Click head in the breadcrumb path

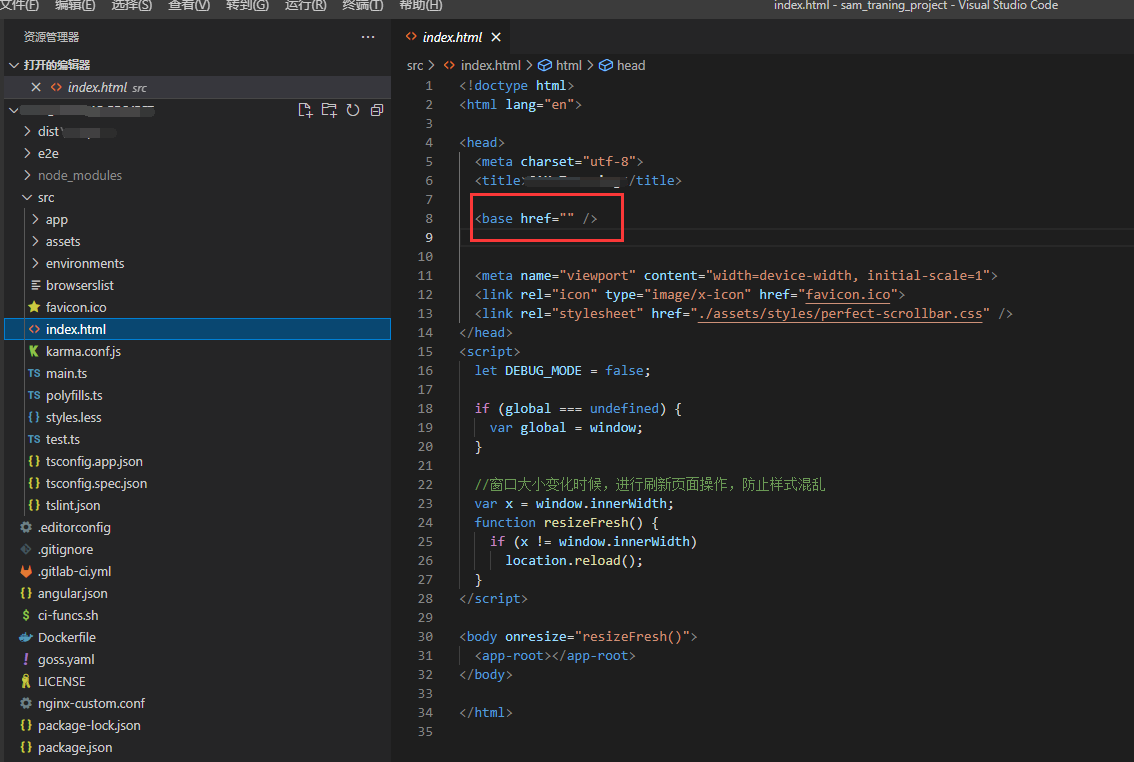[631, 65]
